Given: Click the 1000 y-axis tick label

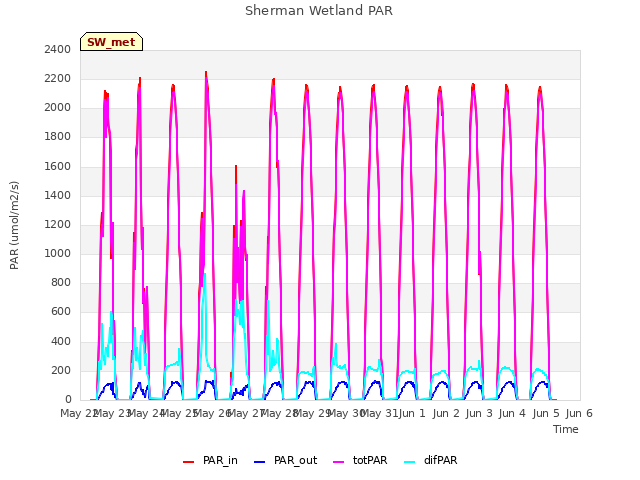Looking at the screenshot, I should [x=58, y=253].
